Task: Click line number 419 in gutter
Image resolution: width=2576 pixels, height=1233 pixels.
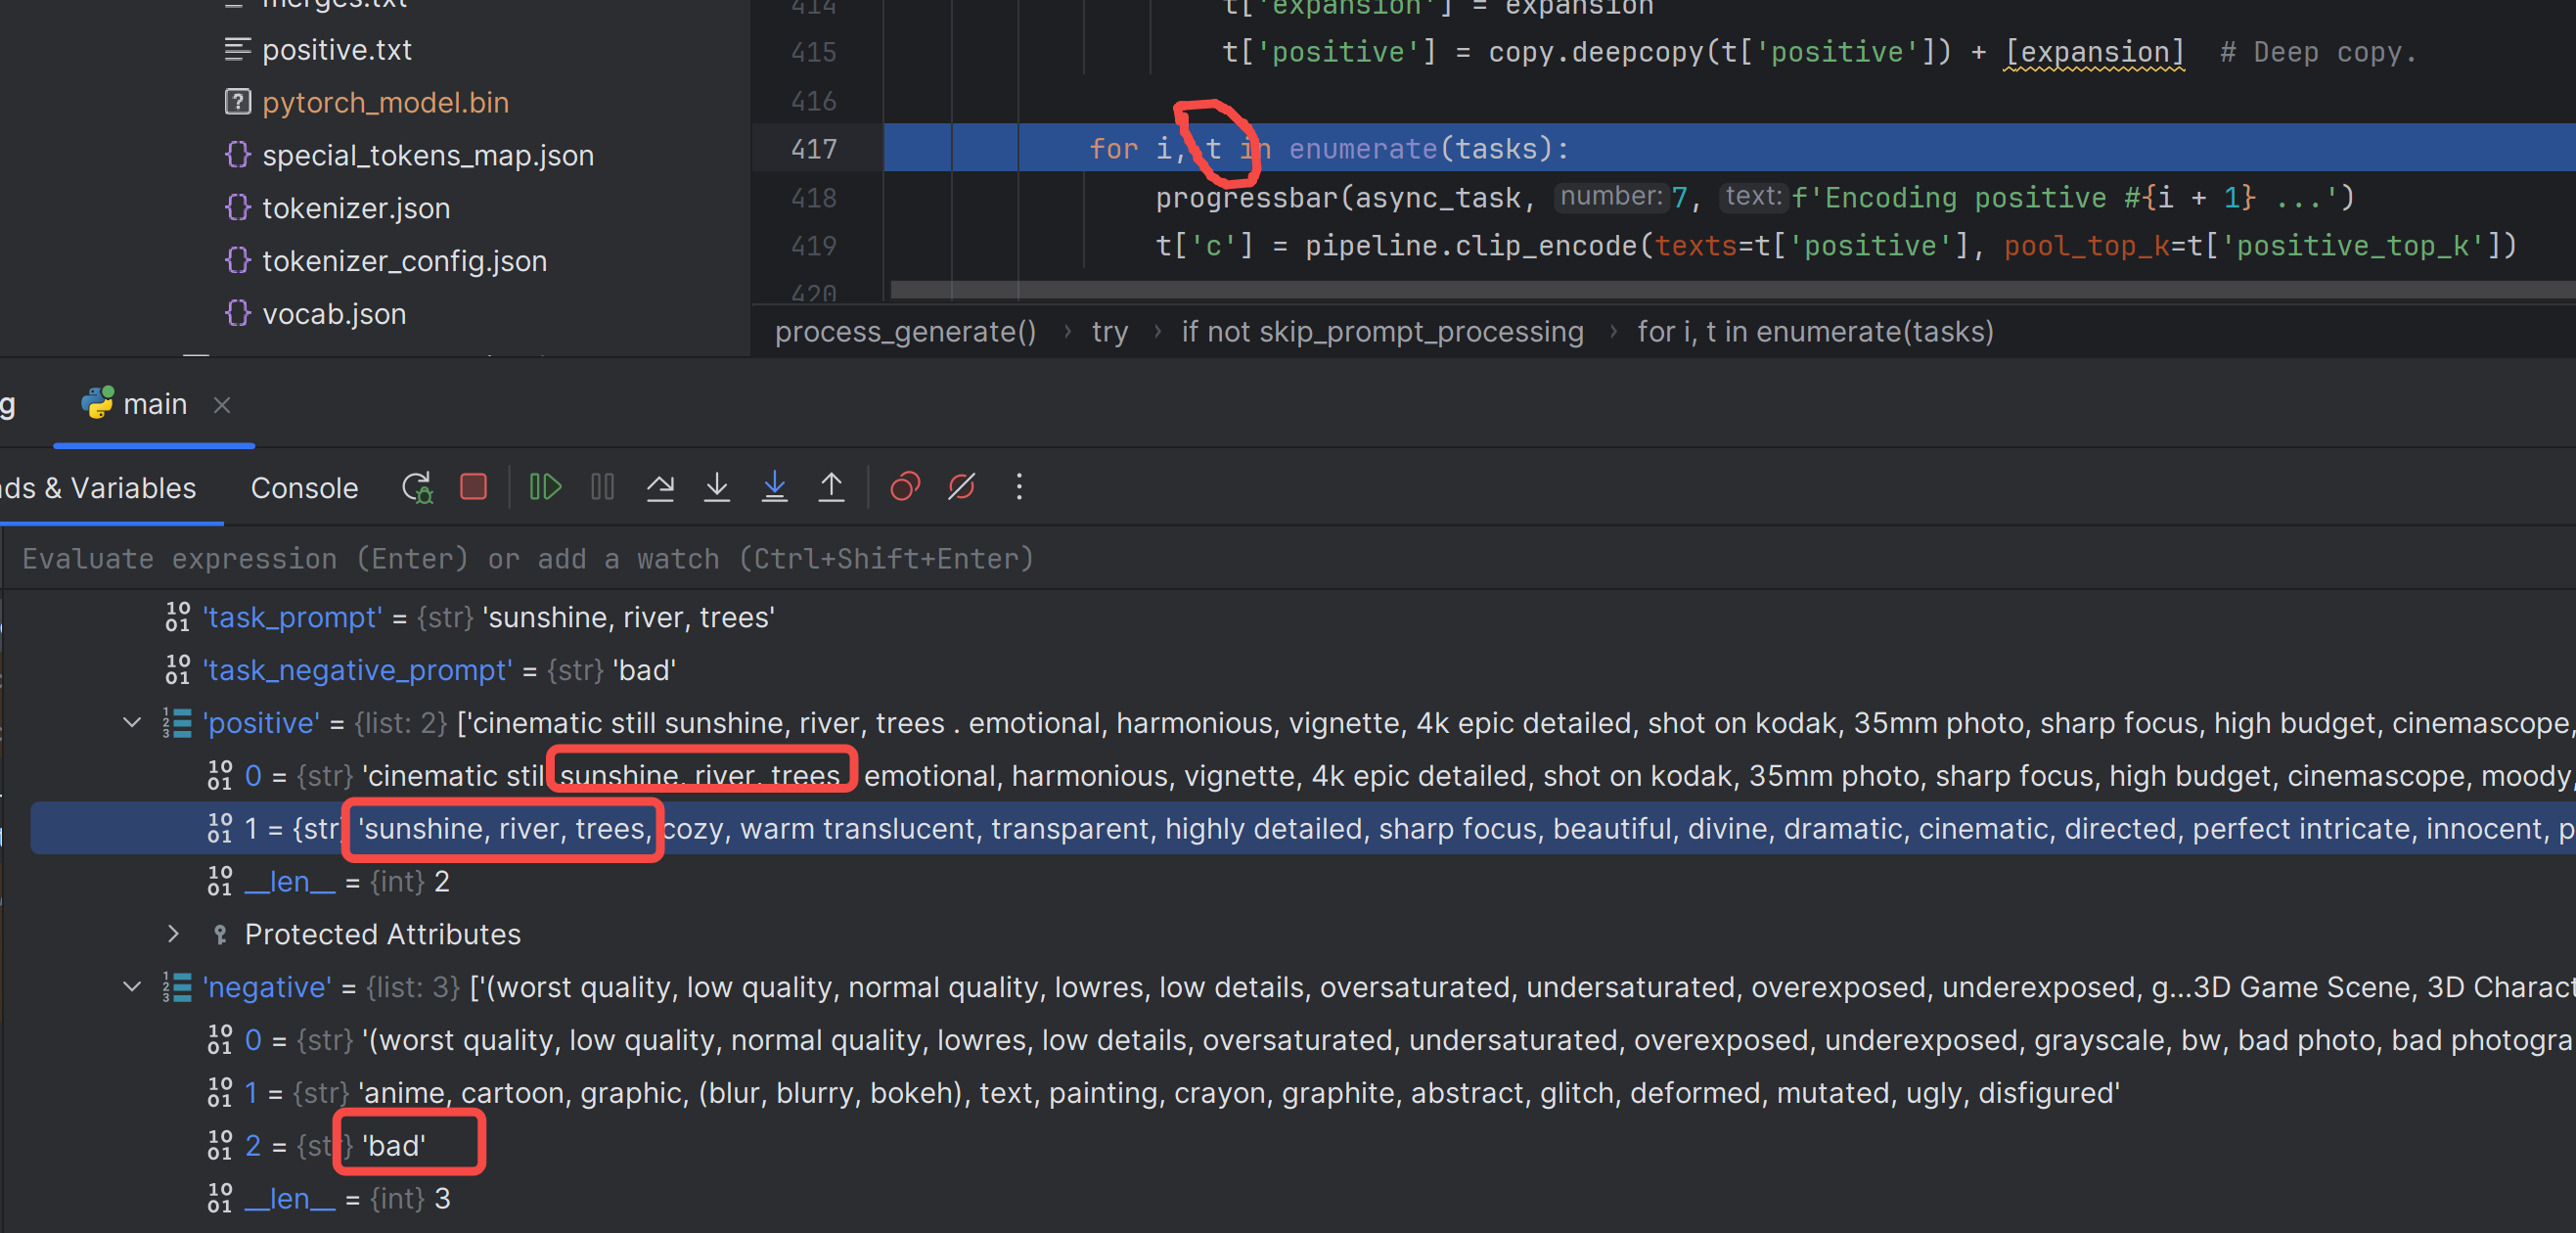Action: point(813,246)
